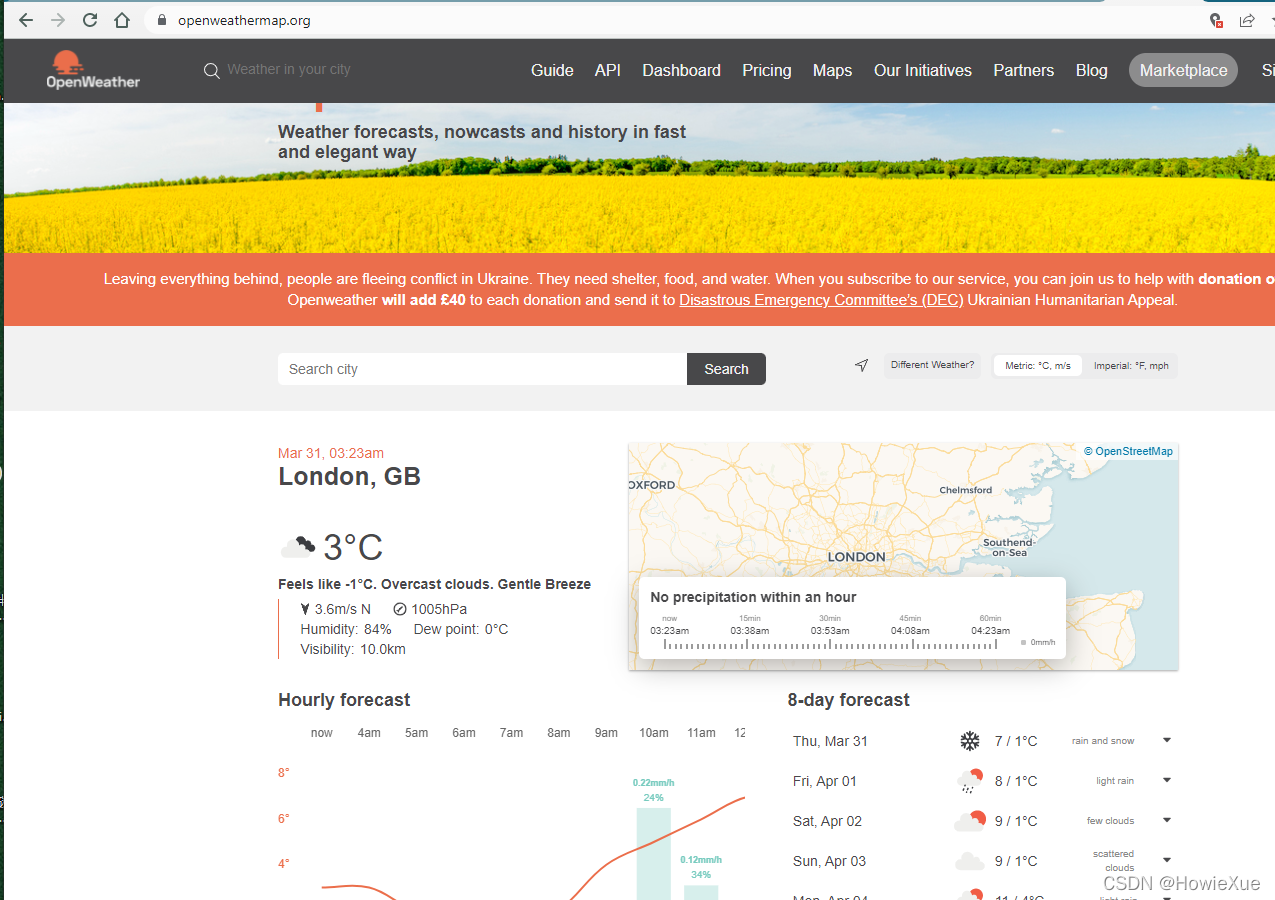Click the precipitation timeline at 03:53am
This screenshot has width=1275, height=900.
(830, 631)
